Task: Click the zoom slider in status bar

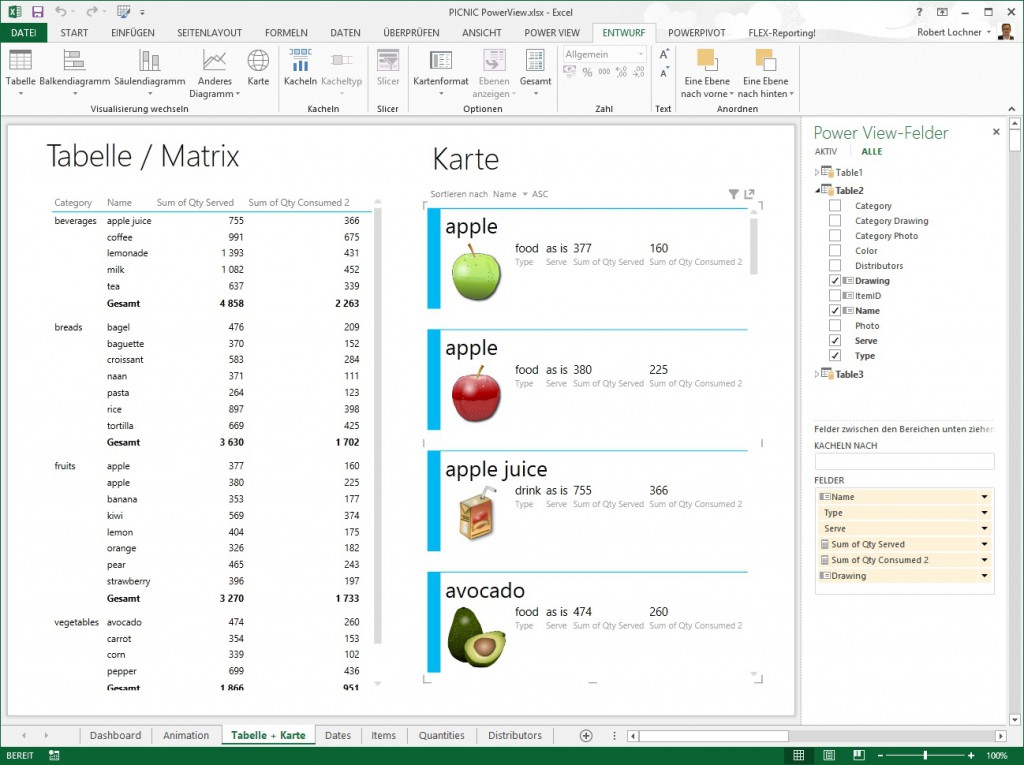Action: (x=925, y=755)
